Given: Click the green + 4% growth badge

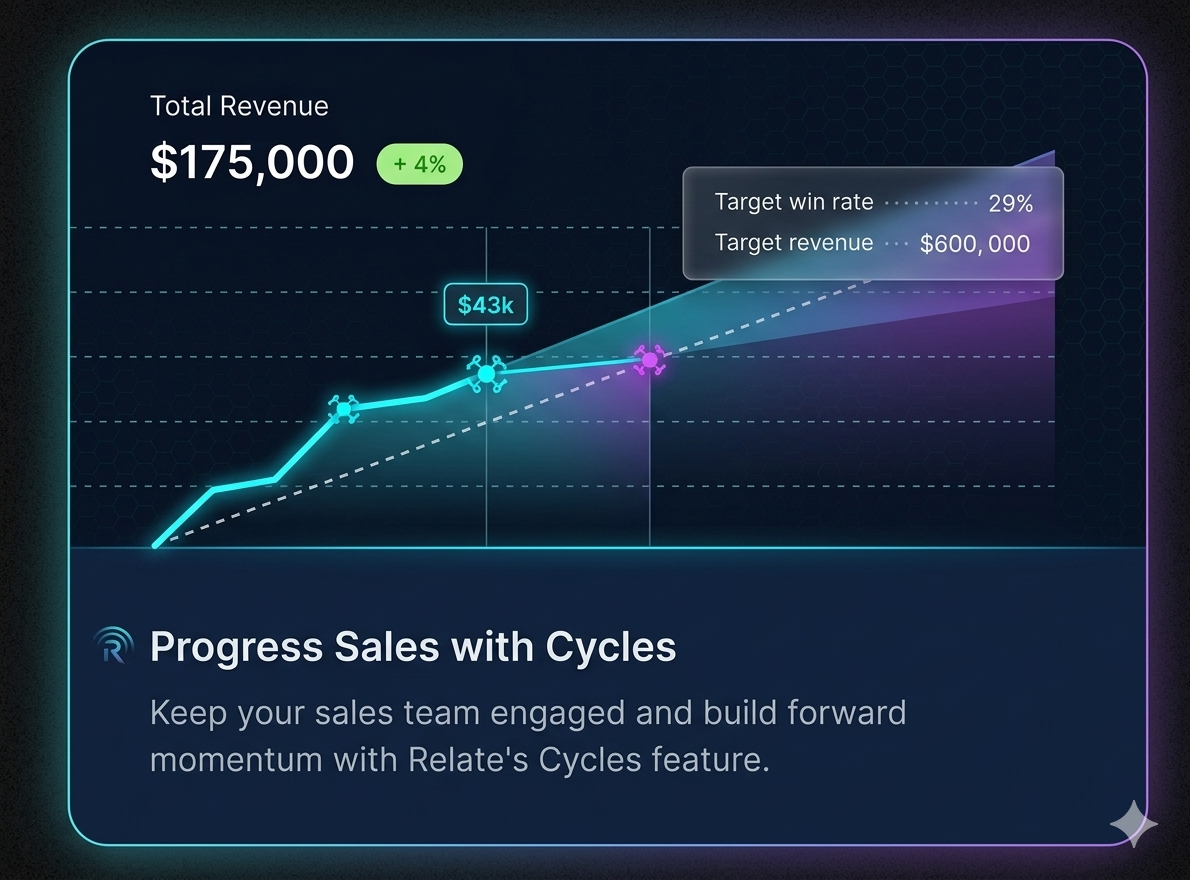Looking at the screenshot, I should tap(420, 164).
